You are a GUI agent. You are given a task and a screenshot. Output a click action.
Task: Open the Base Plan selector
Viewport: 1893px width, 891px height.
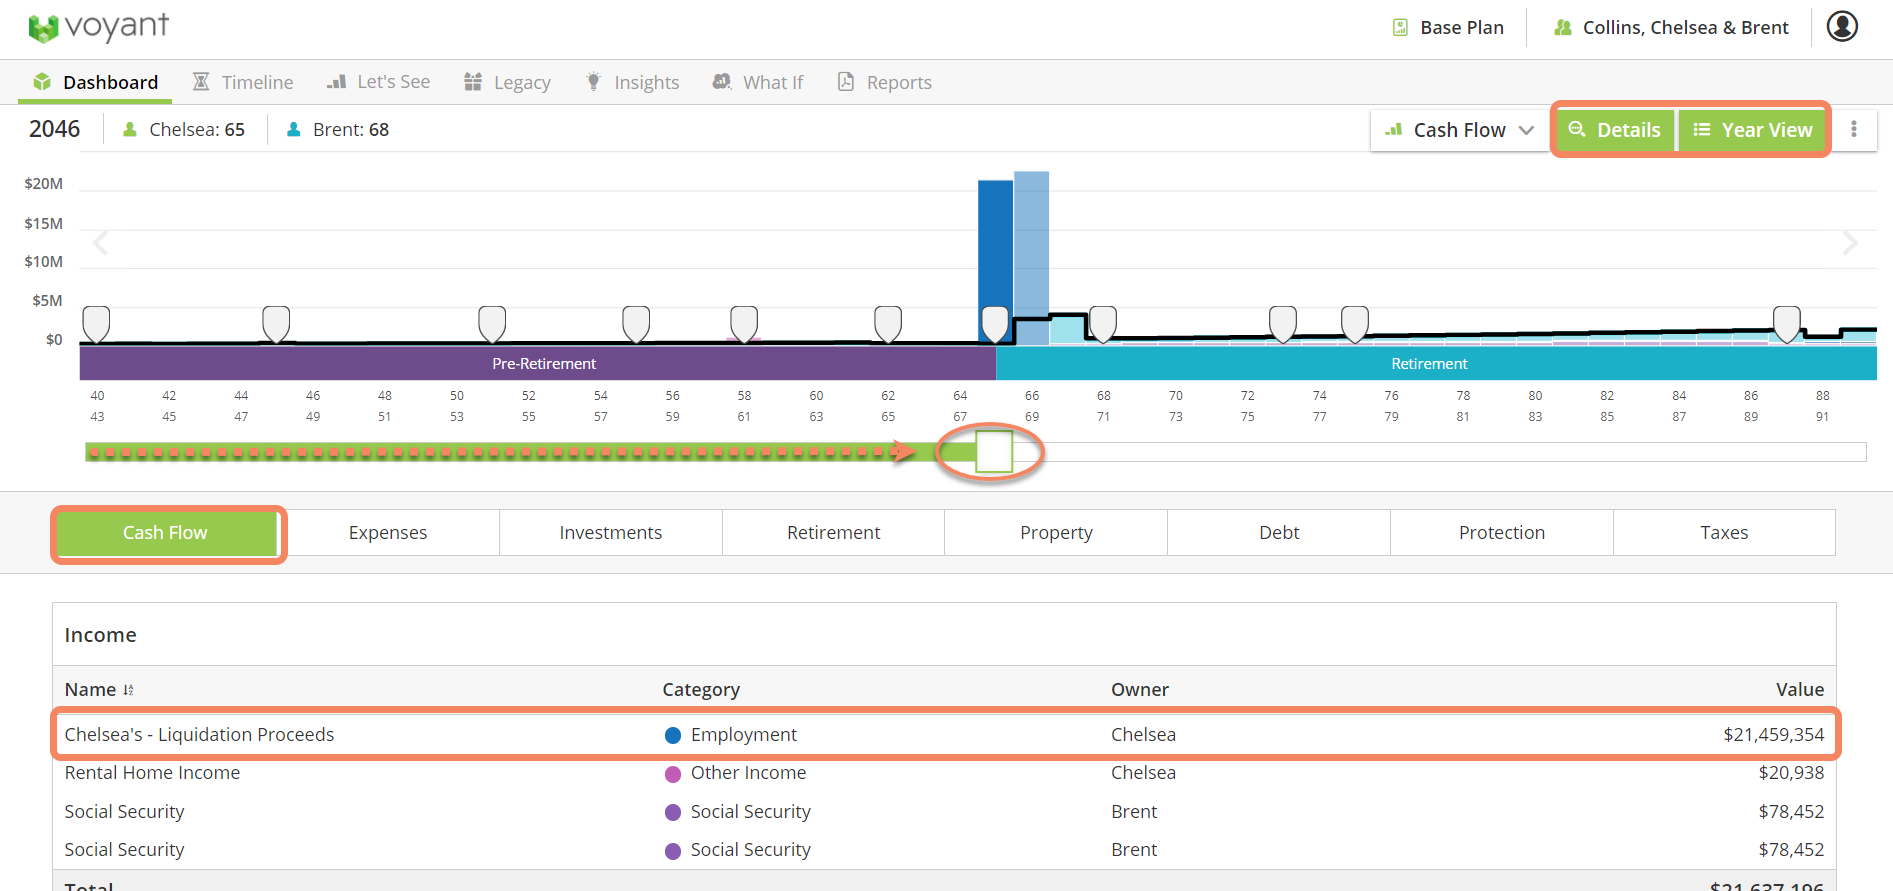pos(1448,28)
